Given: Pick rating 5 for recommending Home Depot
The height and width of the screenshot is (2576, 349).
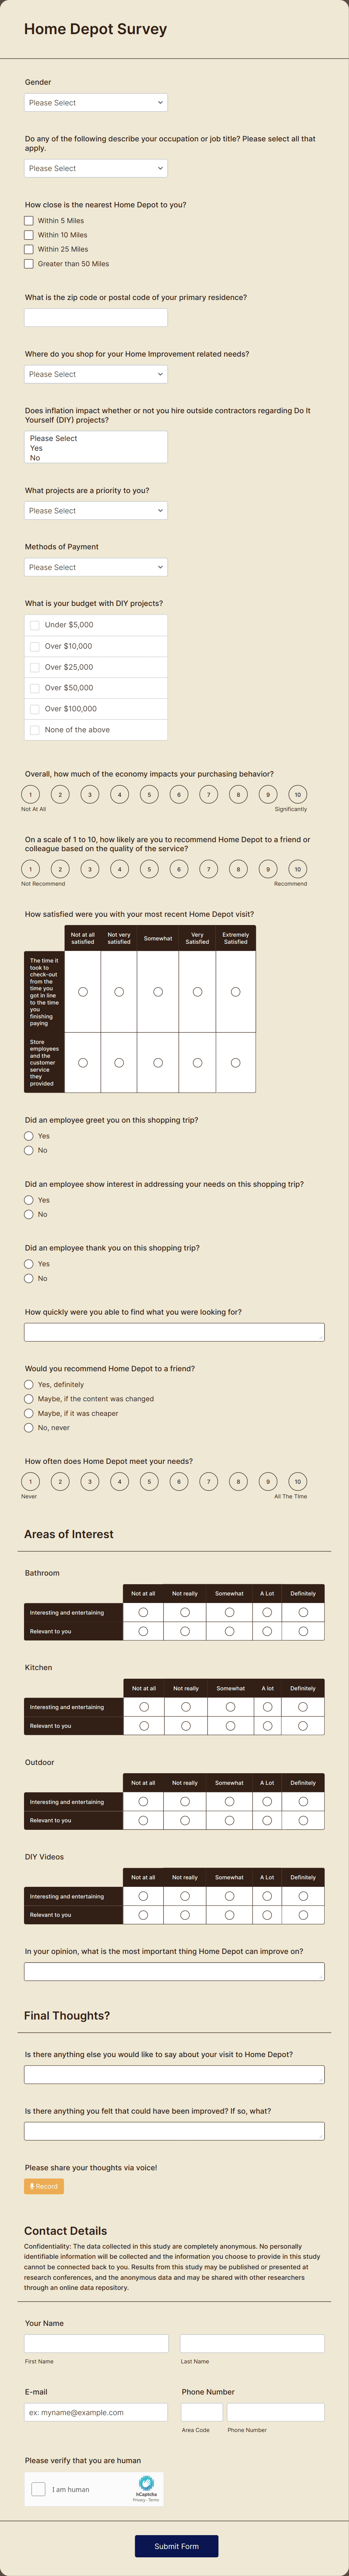Looking at the screenshot, I should [x=149, y=869].
